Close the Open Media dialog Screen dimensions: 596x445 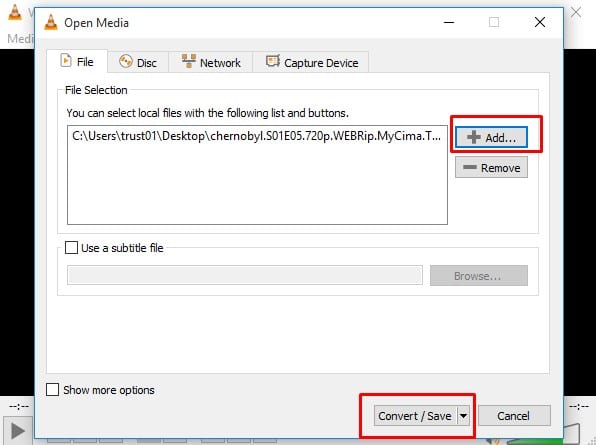point(540,22)
